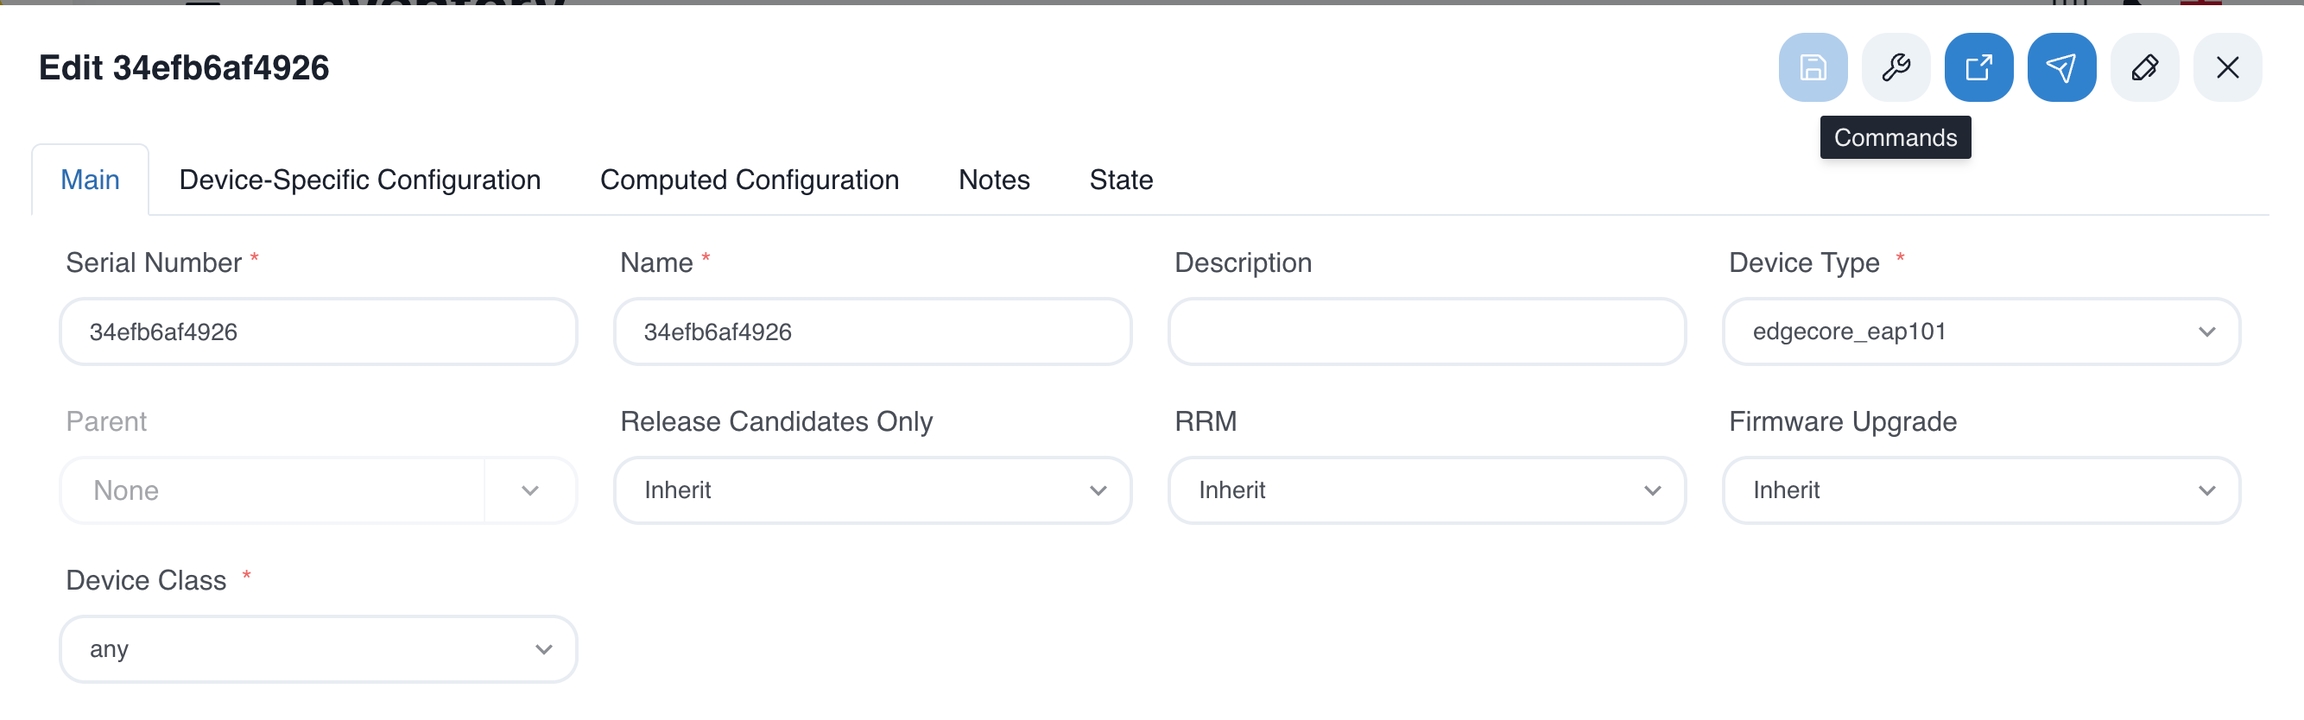
Task: Focus the Name text field
Action: coord(872,331)
